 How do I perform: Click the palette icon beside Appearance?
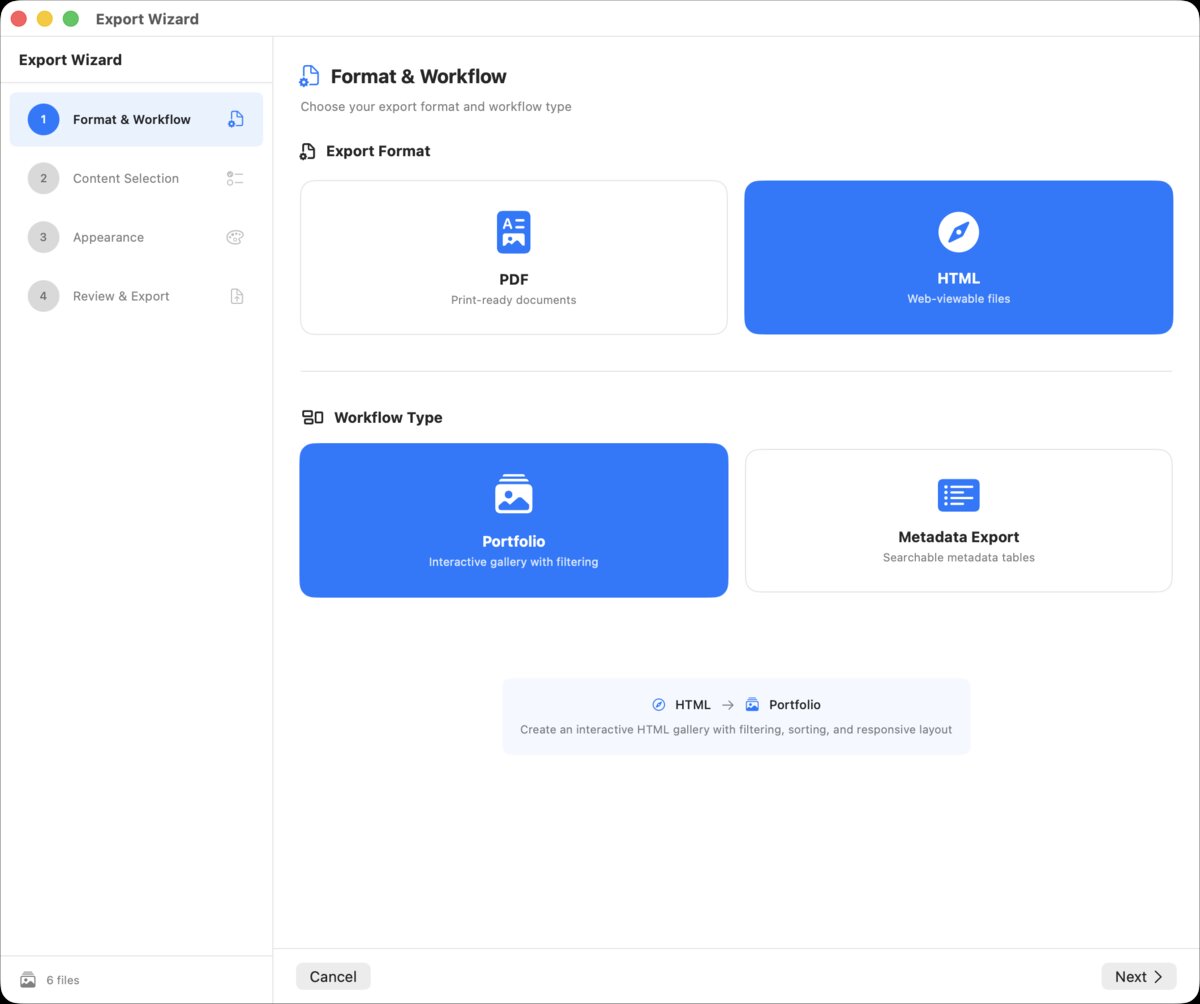234,237
